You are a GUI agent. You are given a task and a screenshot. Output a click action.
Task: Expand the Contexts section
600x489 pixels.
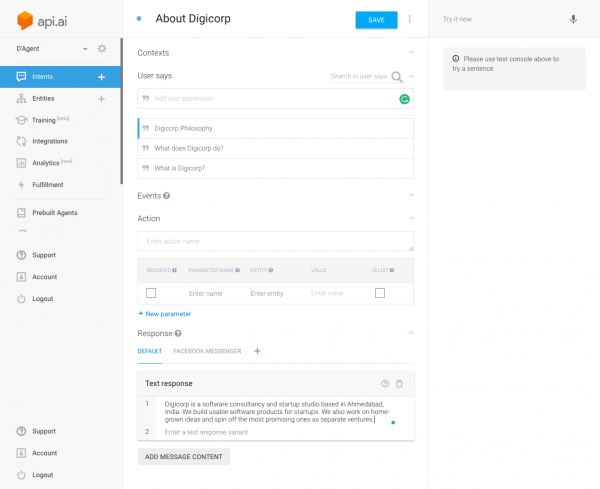click(x=411, y=52)
